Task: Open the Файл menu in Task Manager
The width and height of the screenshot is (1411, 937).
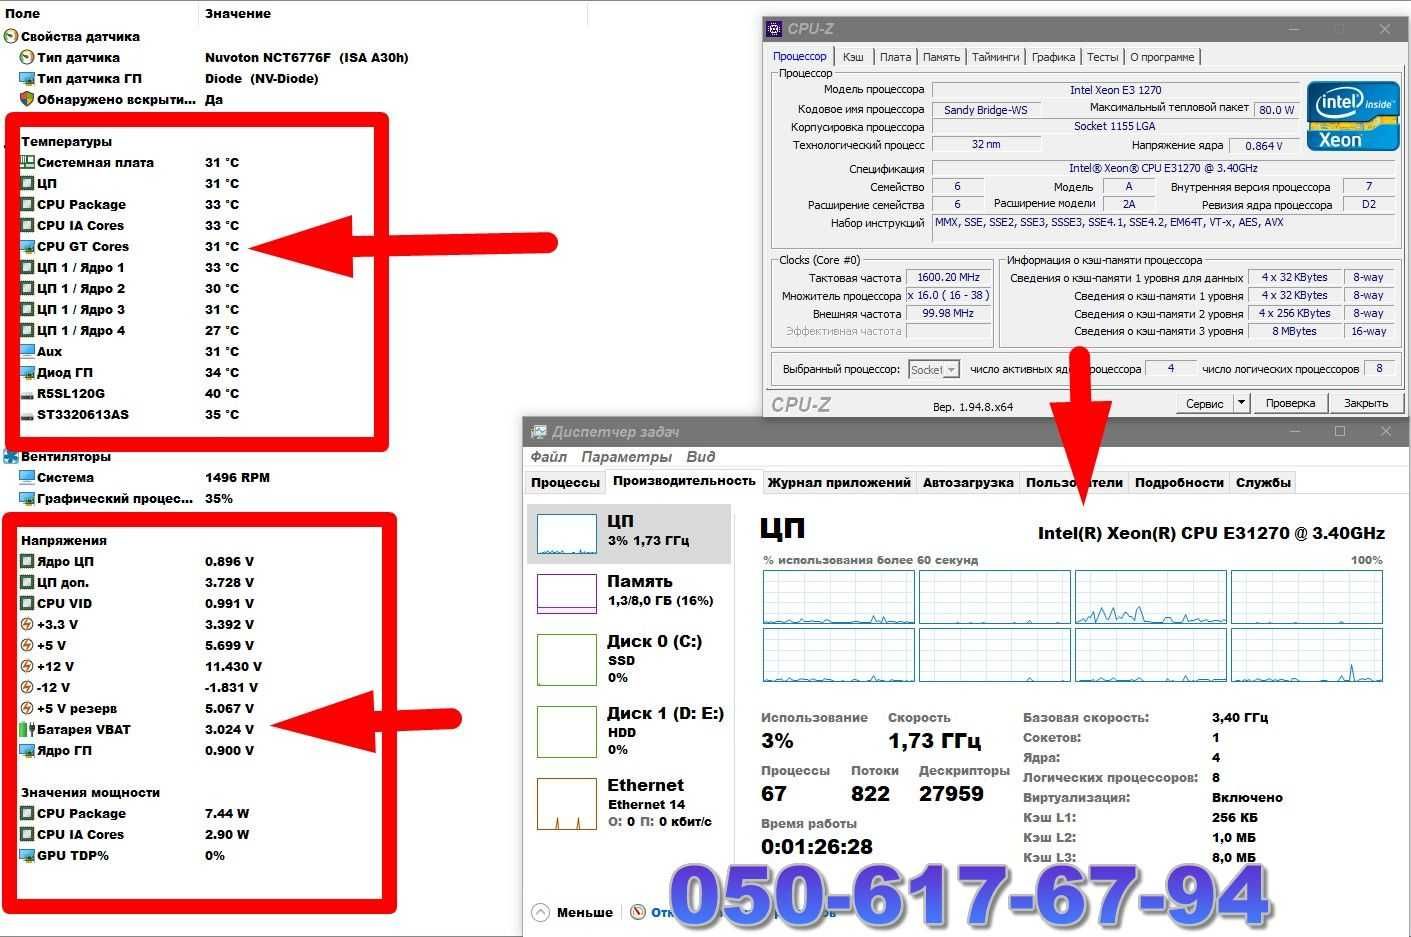Action: click(548, 456)
